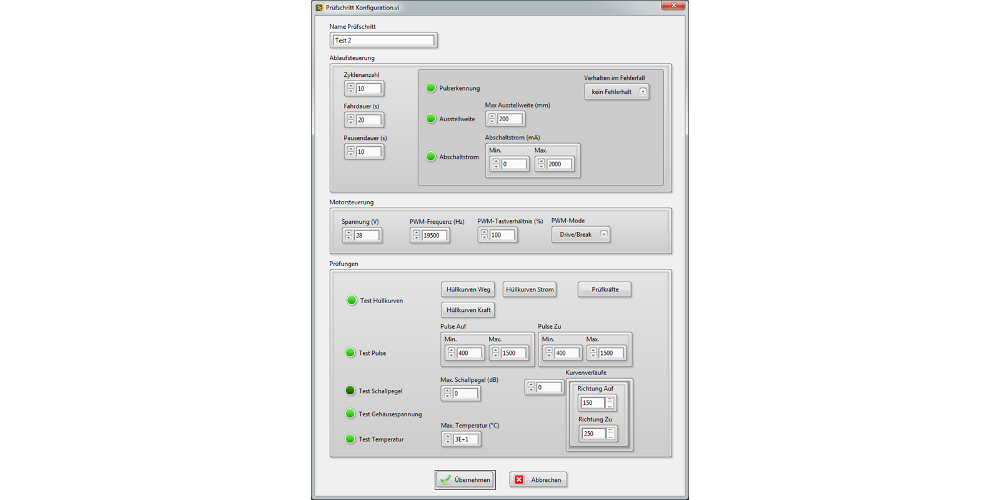The height and width of the screenshot is (500, 1000).
Task: Click the Spannung (V) stepper arrows
Action: point(348,235)
